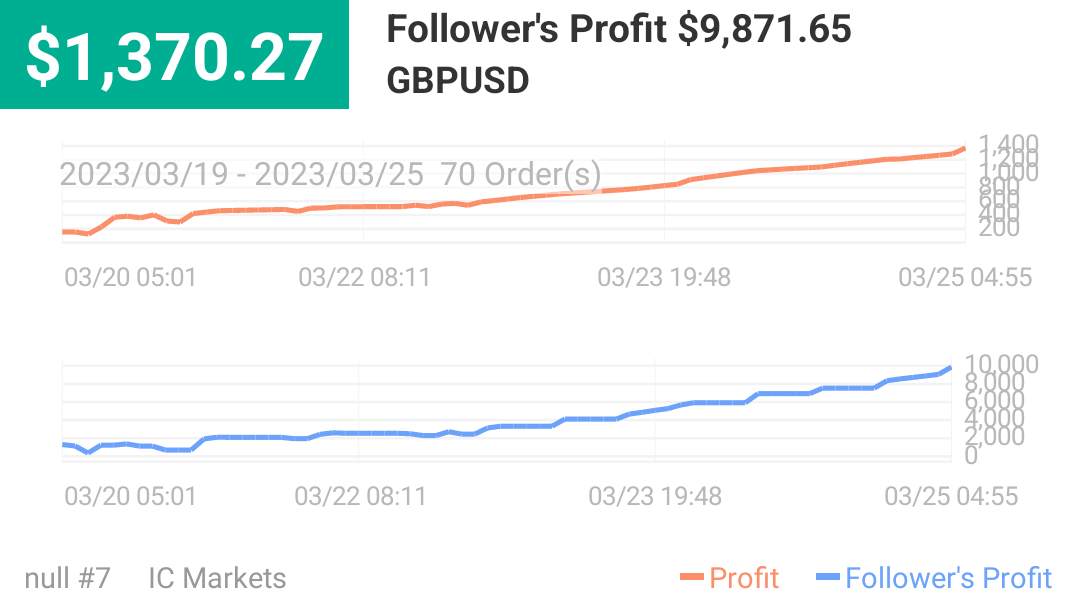This screenshot has height=611, width=1076.
Task: Click the Profit legend label
Action: coord(743,578)
